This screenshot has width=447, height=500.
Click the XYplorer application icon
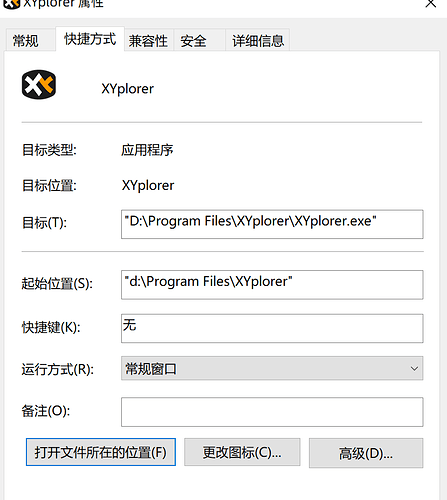[x=39, y=85]
